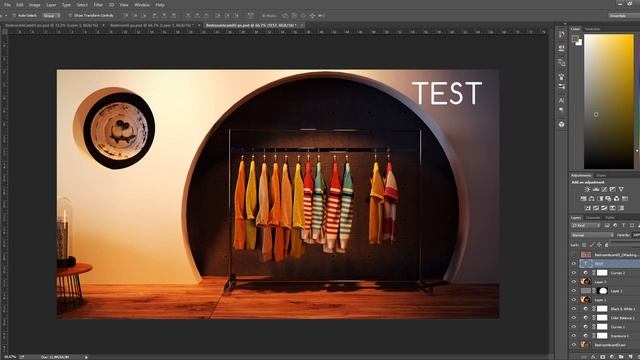The height and width of the screenshot is (360, 640).
Task: Select the Layer 1 layer row
Action: click(x=605, y=300)
